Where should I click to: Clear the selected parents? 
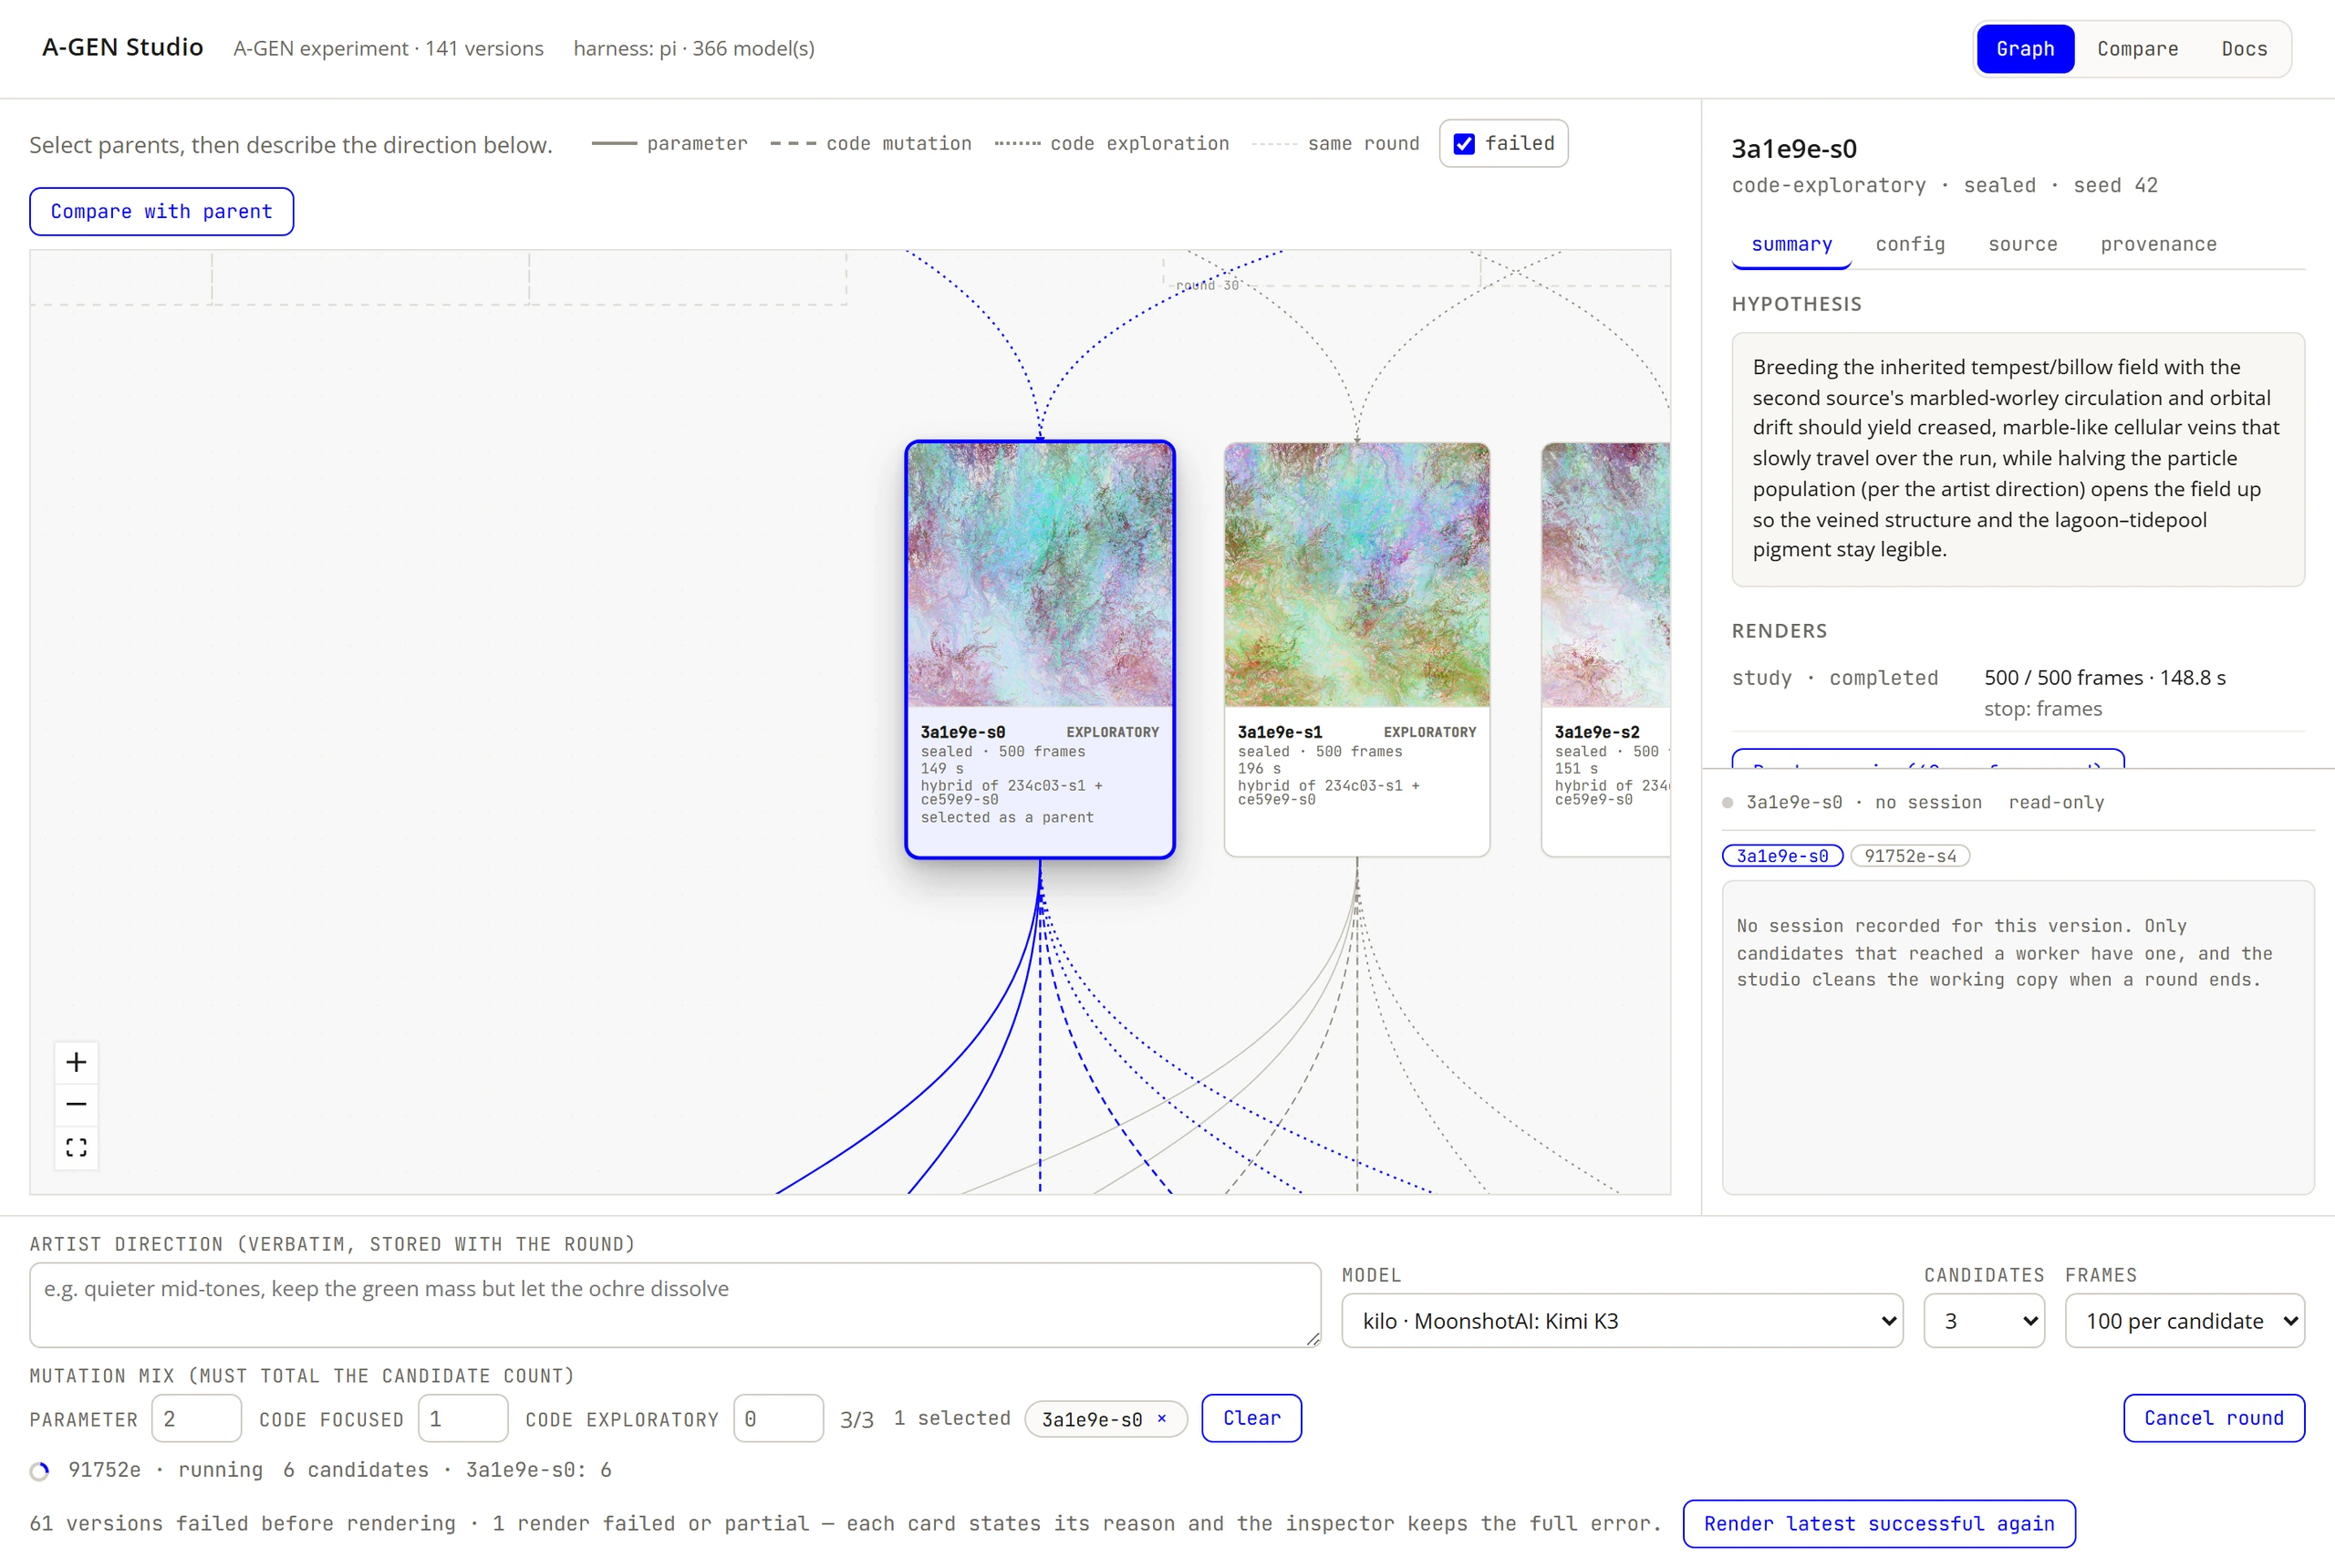(x=1251, y=1418)
